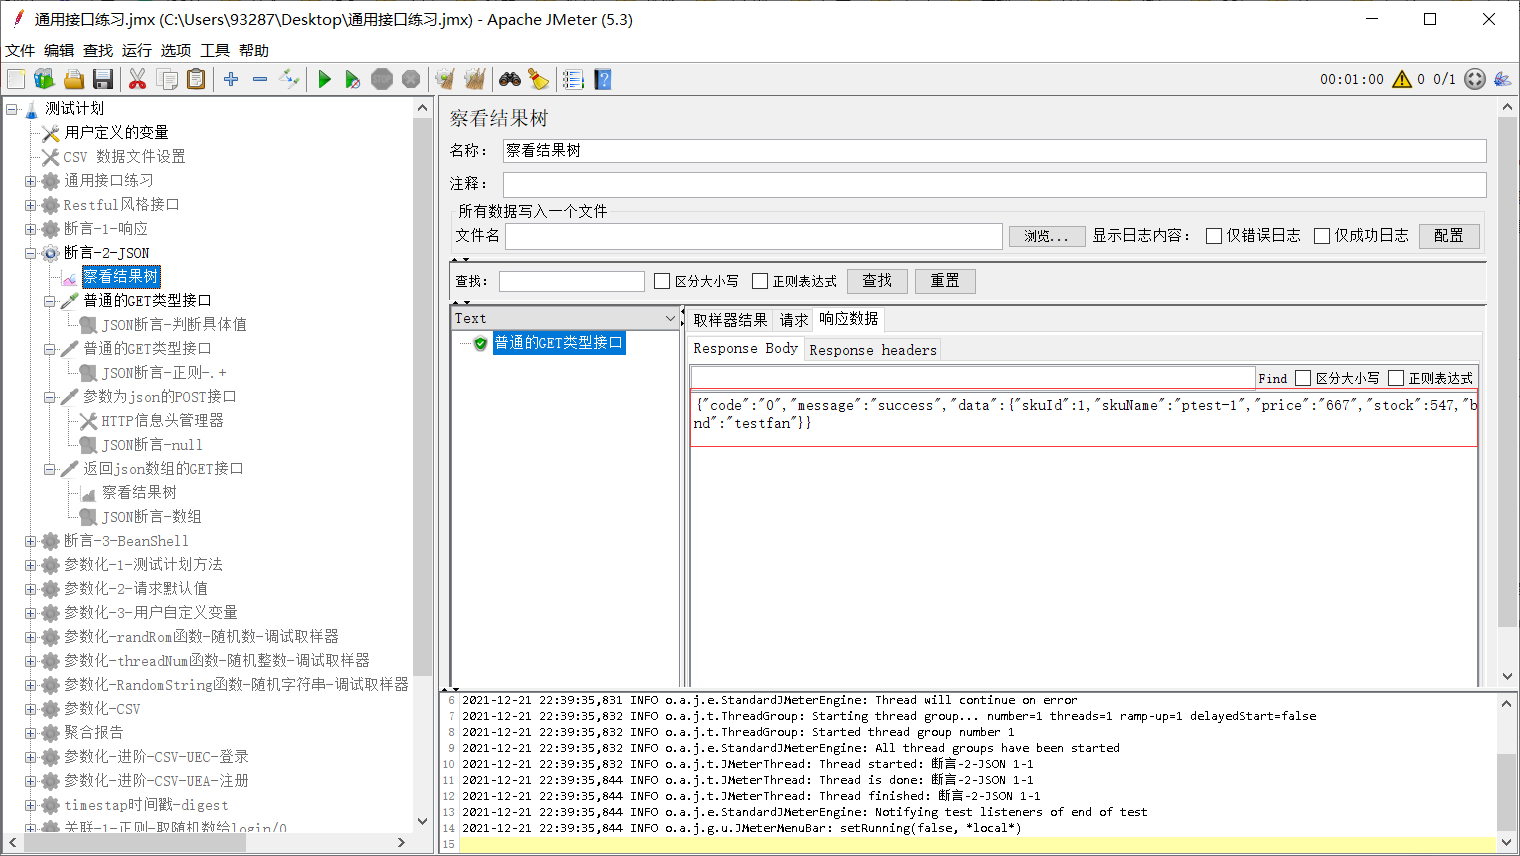Enable 仅错误日志 checkbox
Viewport: 1520px width, 856px height.
tap(1214, 236)
